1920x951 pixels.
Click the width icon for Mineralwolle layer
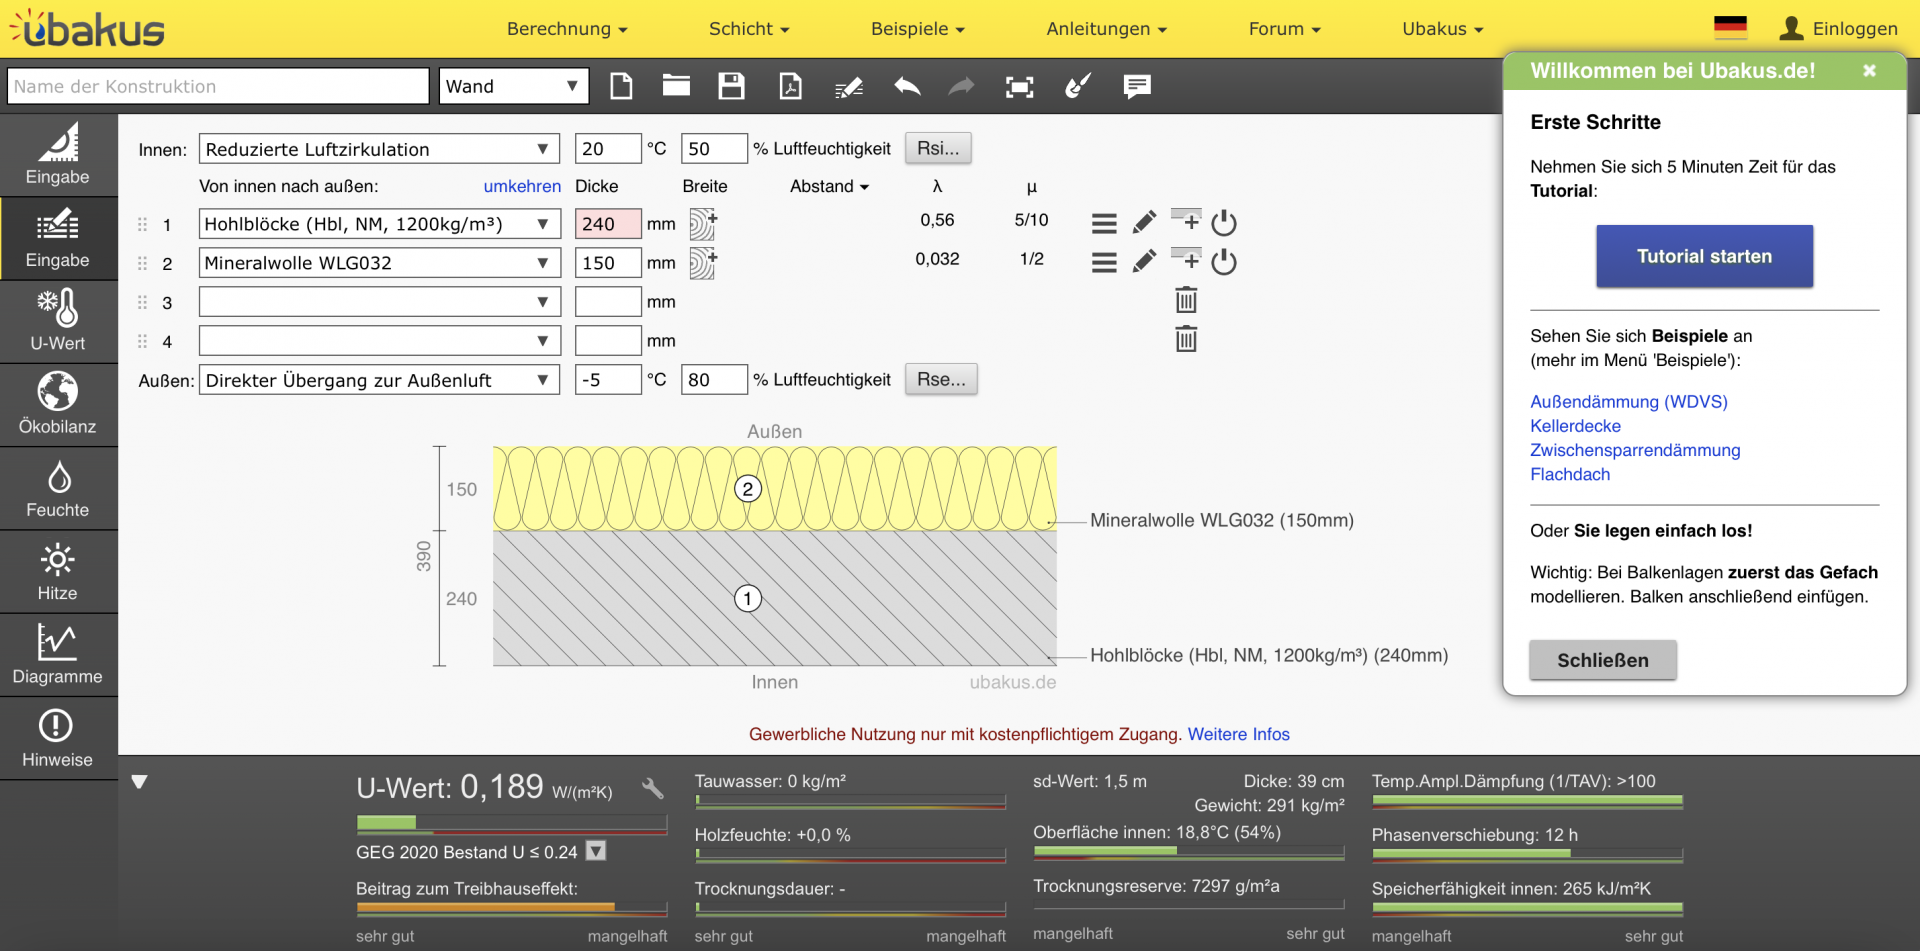703,263
